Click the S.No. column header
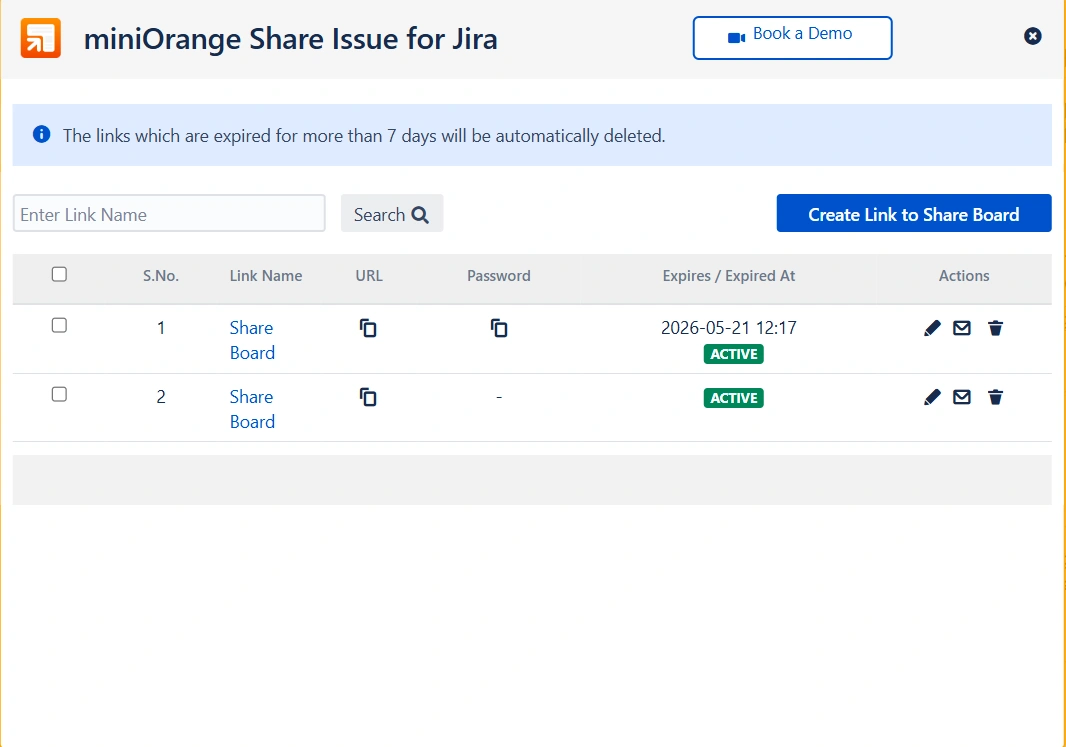The height and width of the screenshot is (747, 1066). coord(161,276)
